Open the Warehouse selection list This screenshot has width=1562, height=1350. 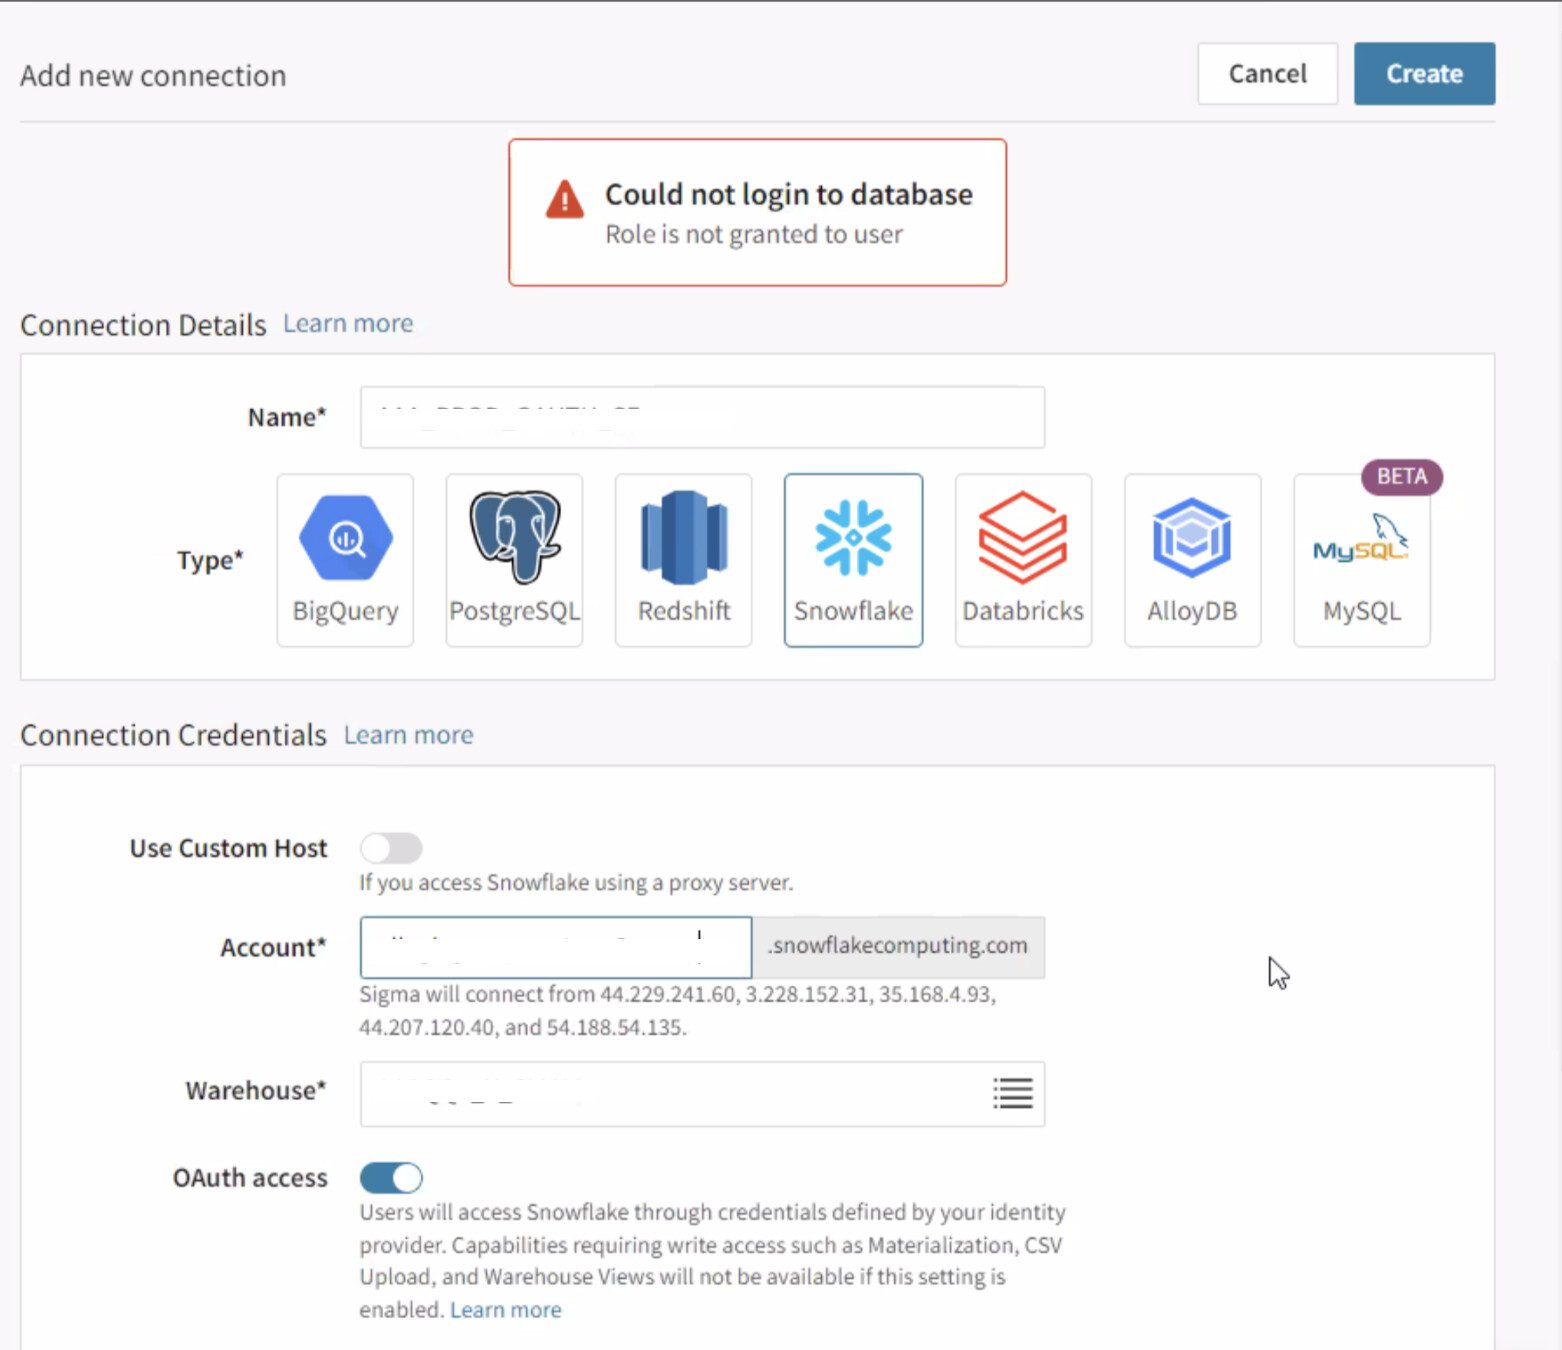coord(1012,1094)
